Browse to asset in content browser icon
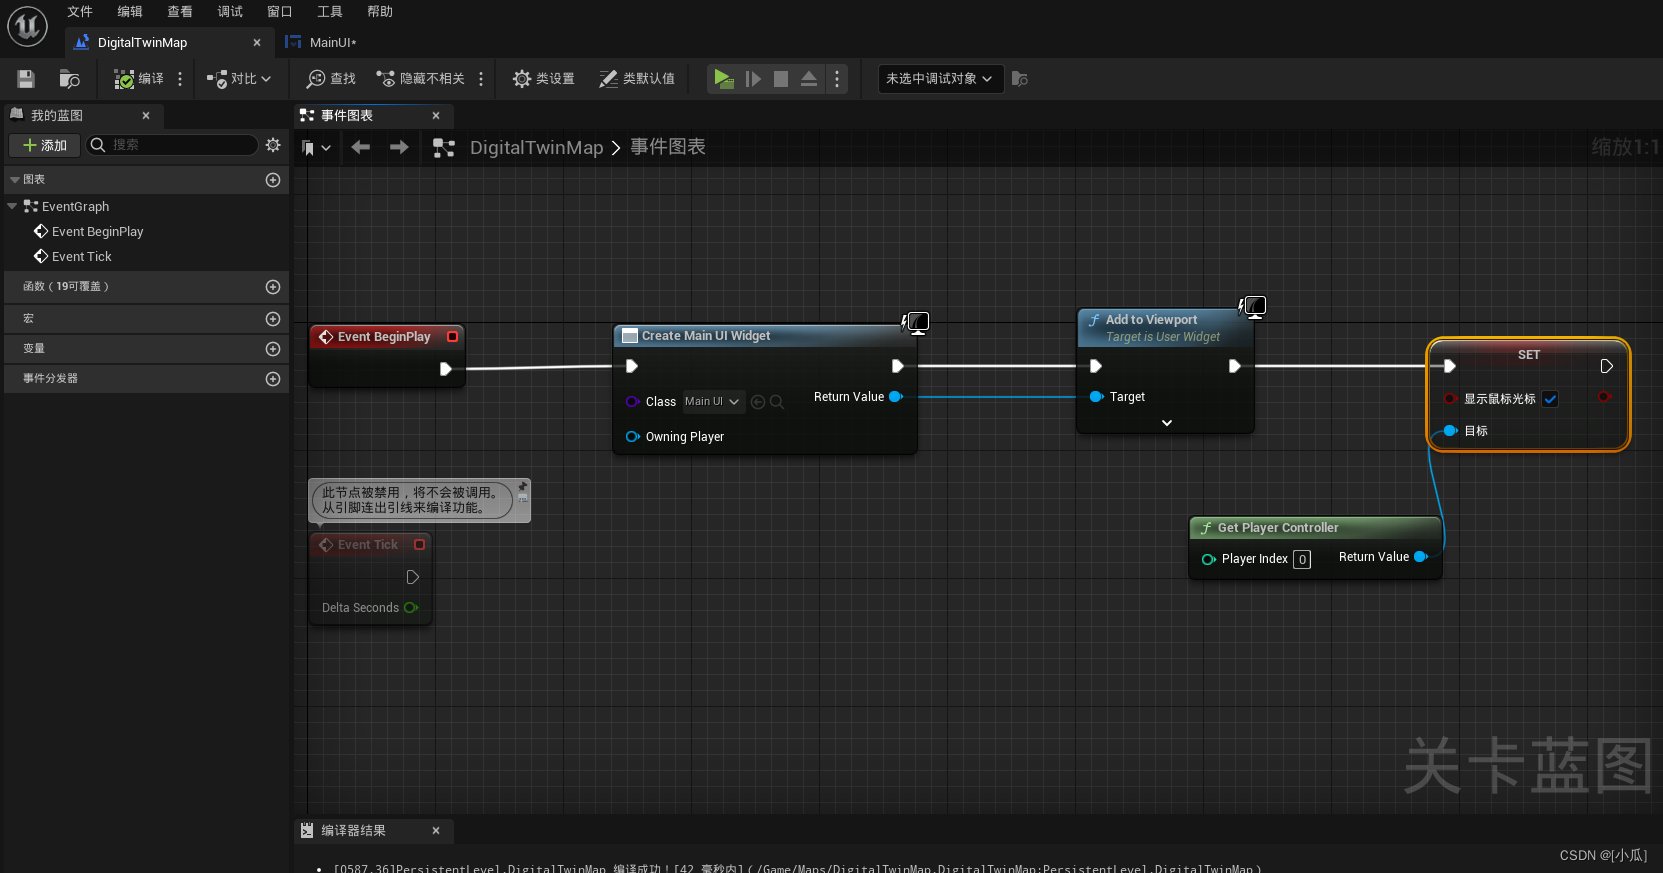This screenshot has width=1663, height=873. pos(69,79)
